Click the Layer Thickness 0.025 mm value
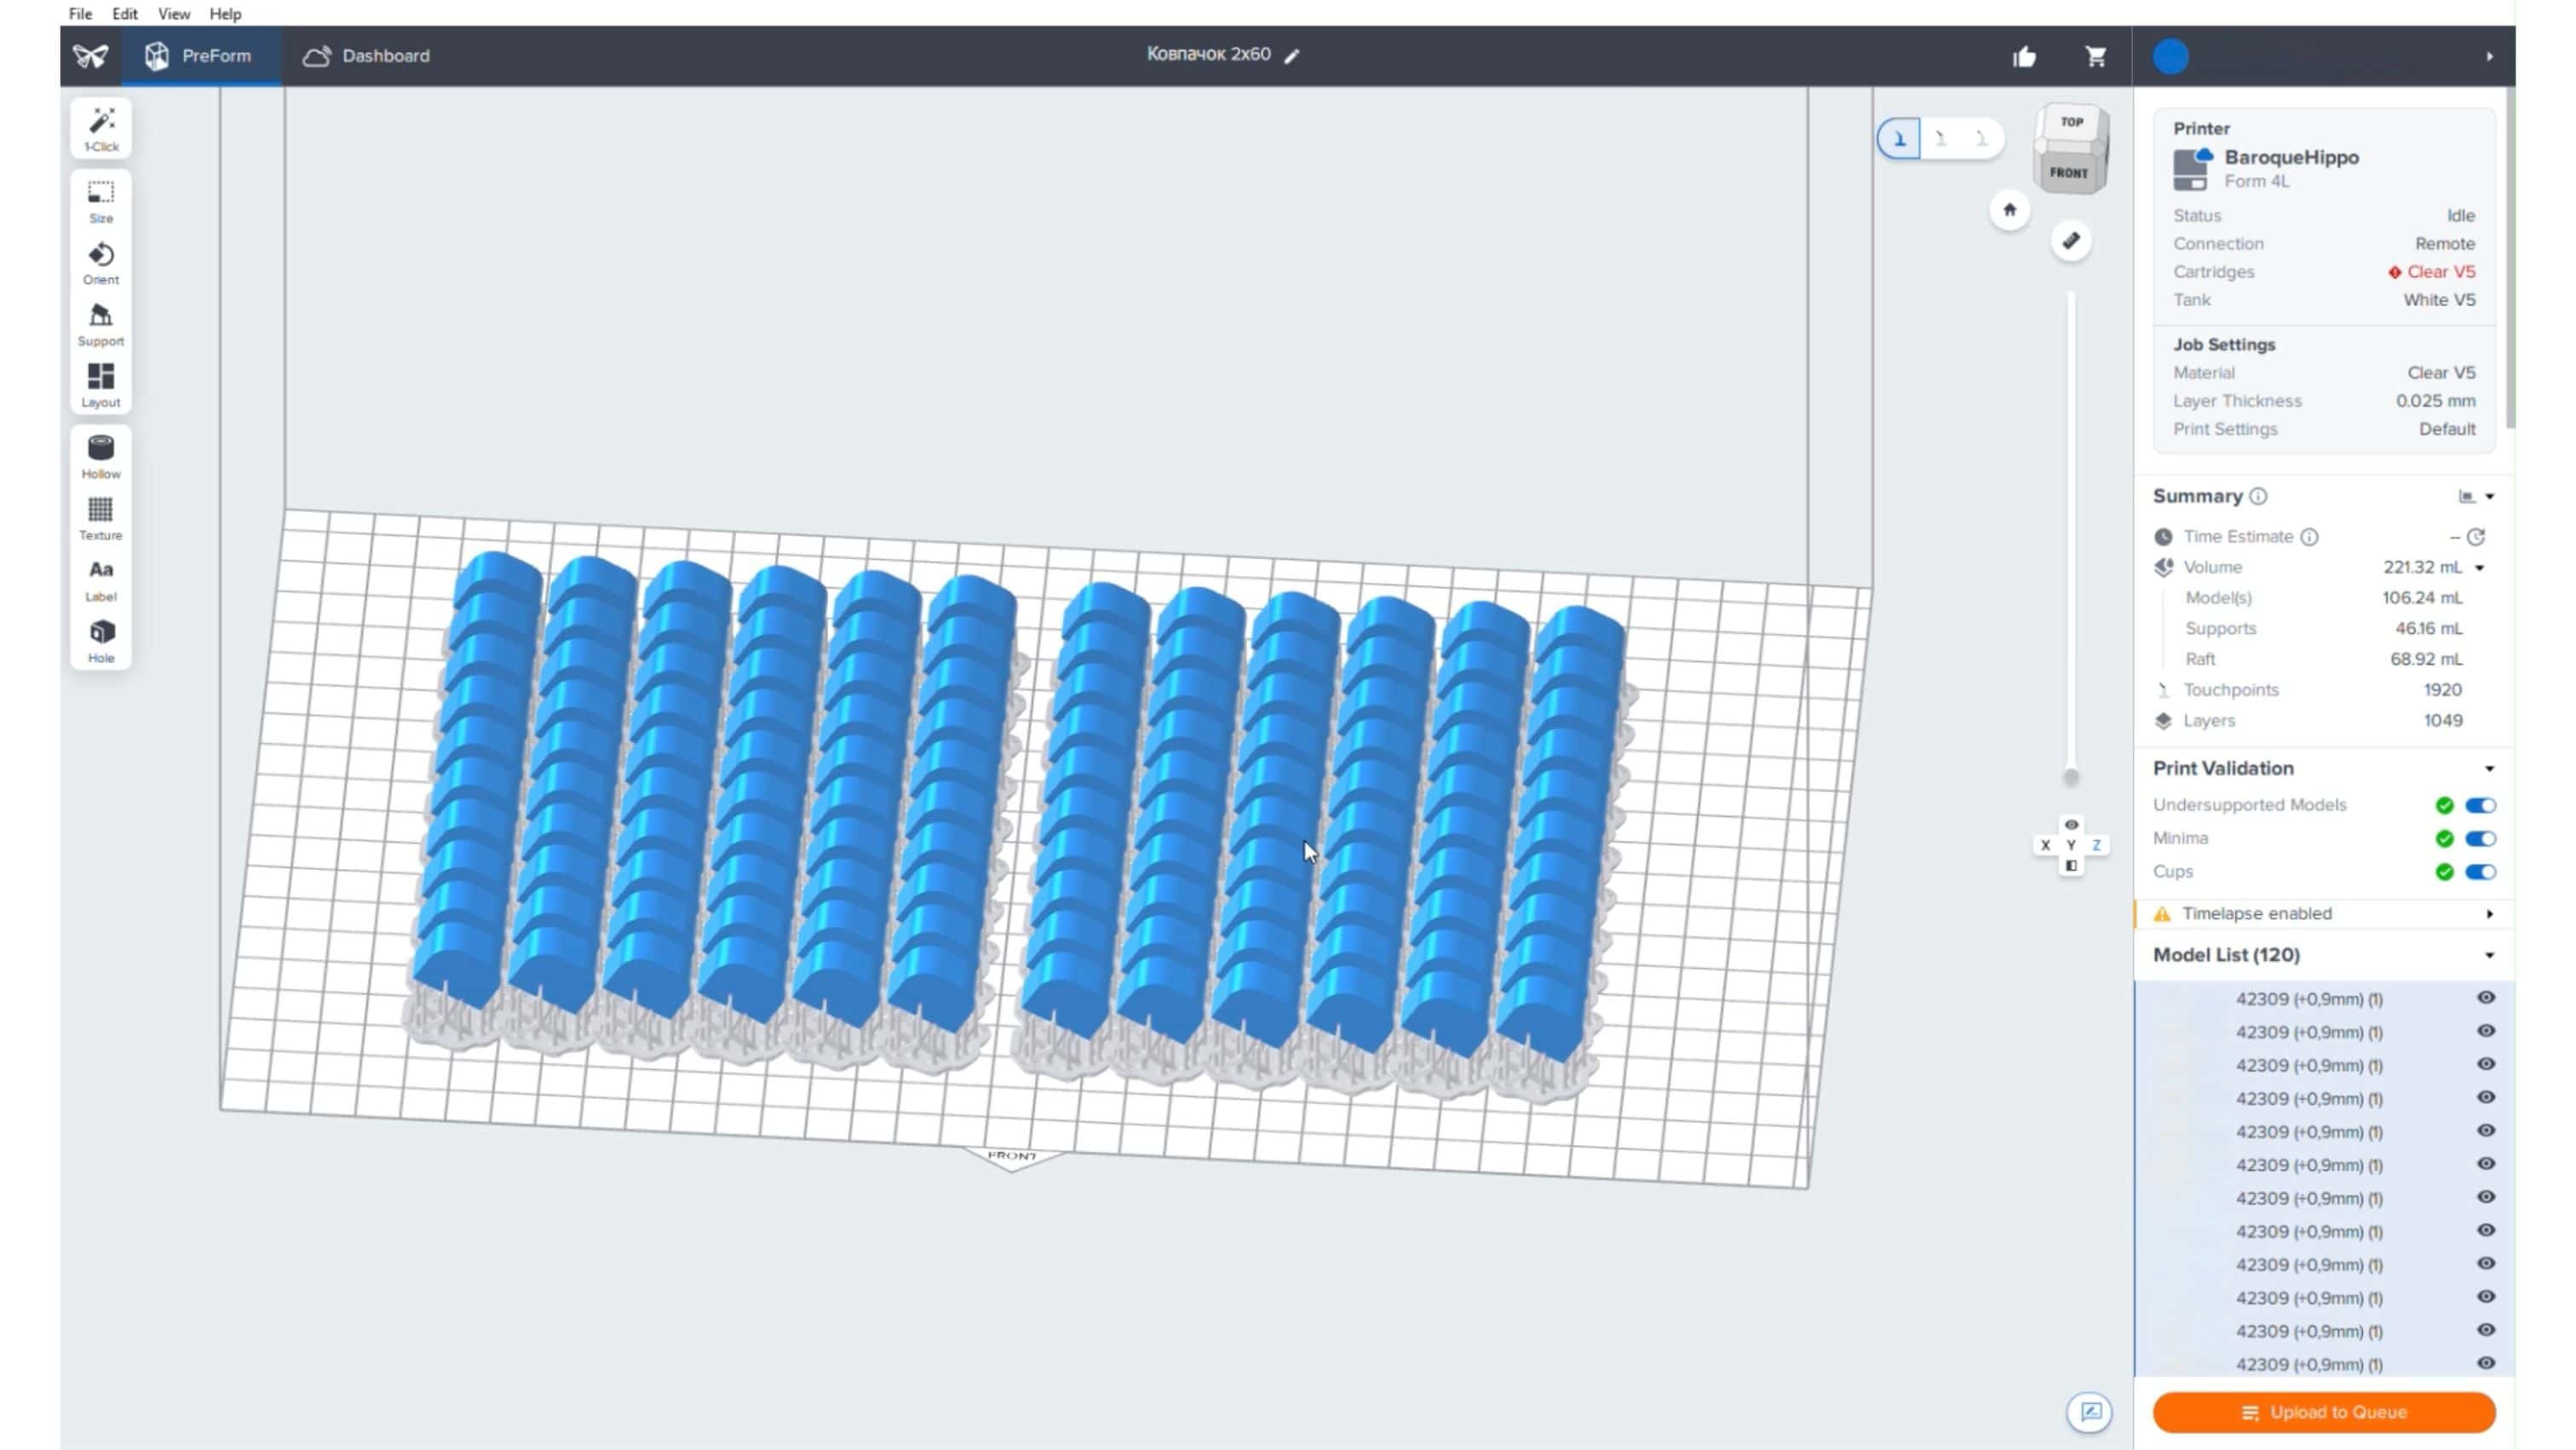 (x=2435, y=401)
